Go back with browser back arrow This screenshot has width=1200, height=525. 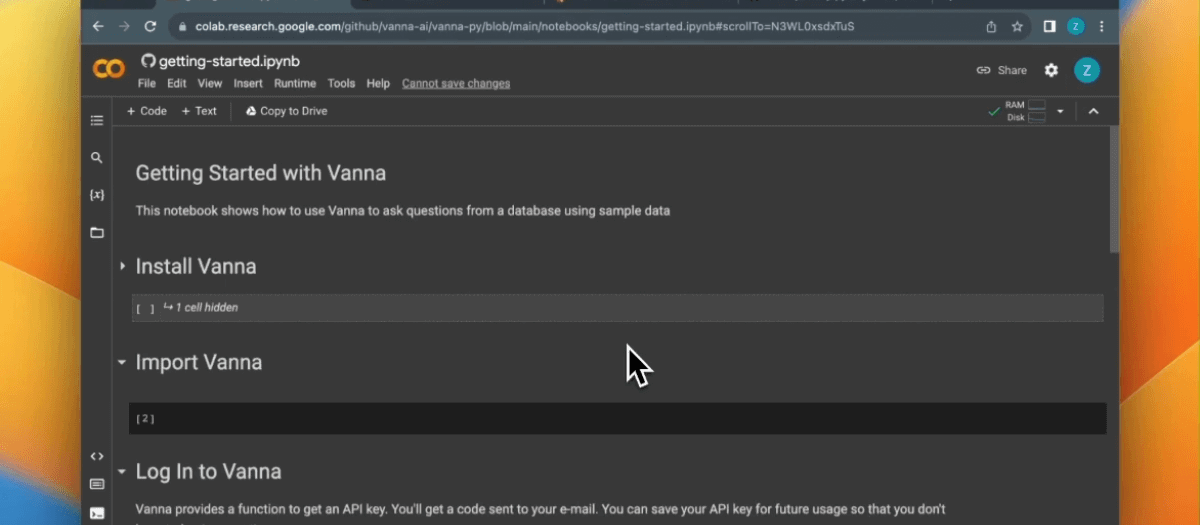(97, 27)
